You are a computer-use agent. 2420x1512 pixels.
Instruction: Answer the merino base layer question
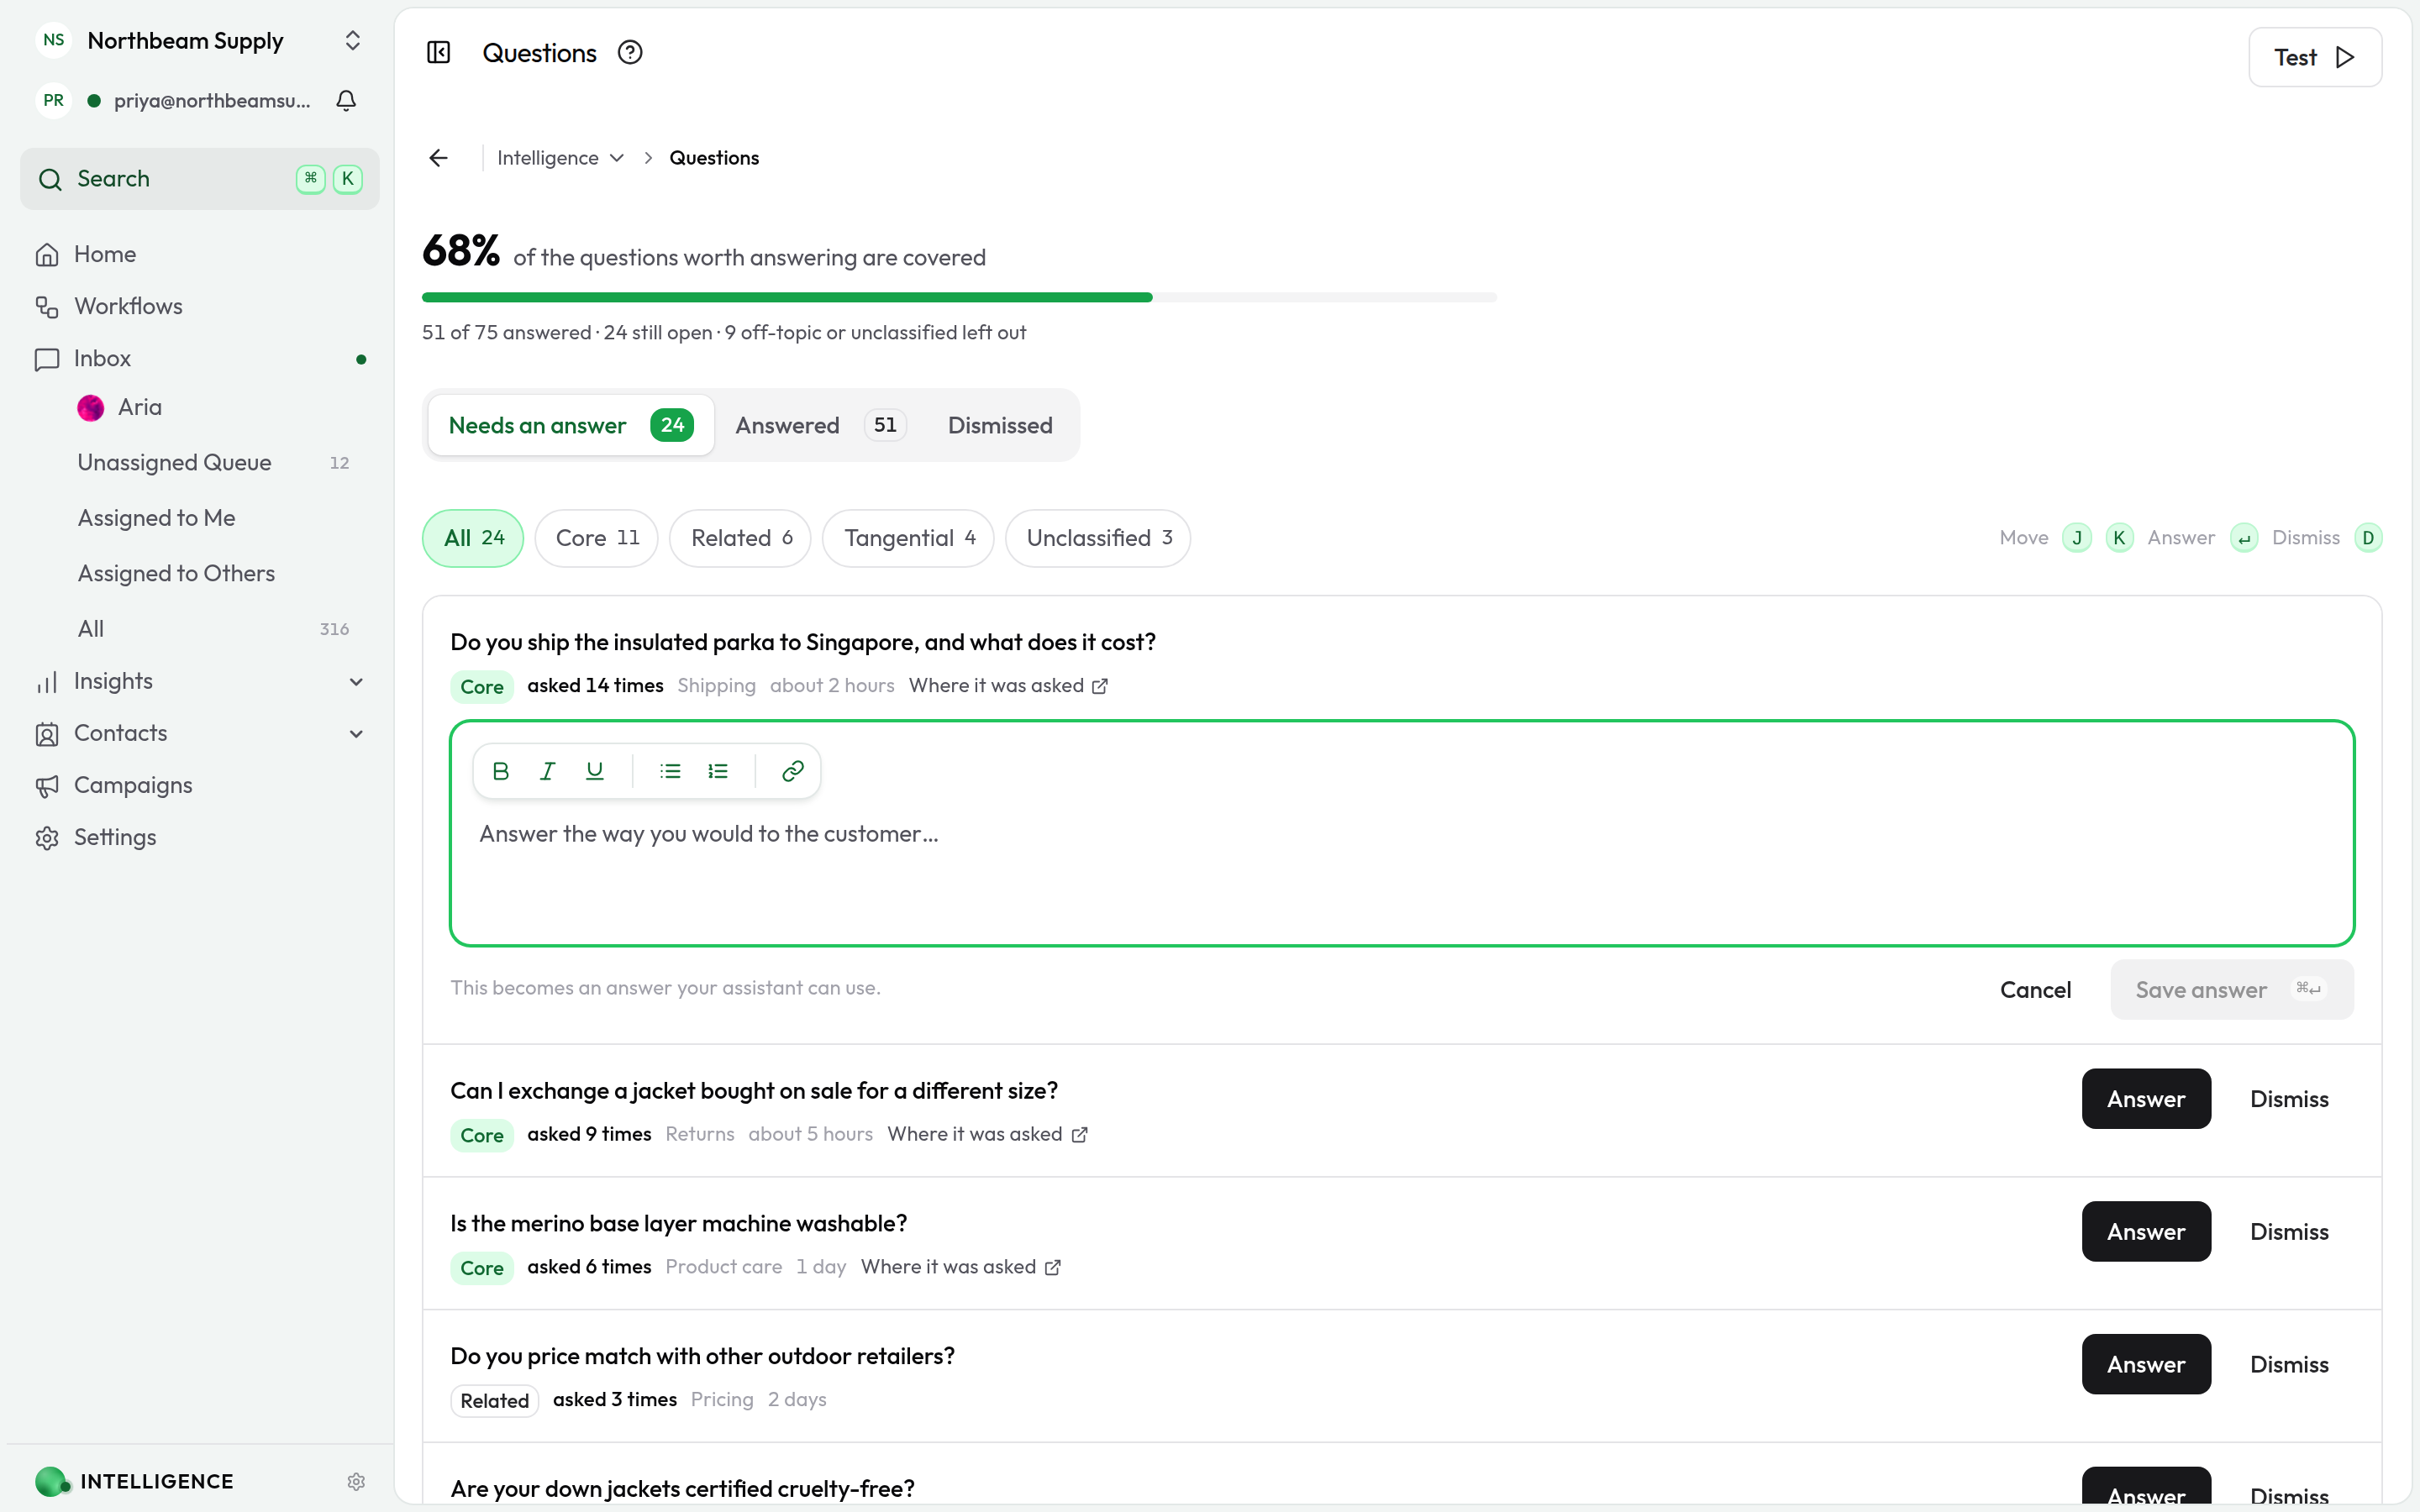2146,1232
